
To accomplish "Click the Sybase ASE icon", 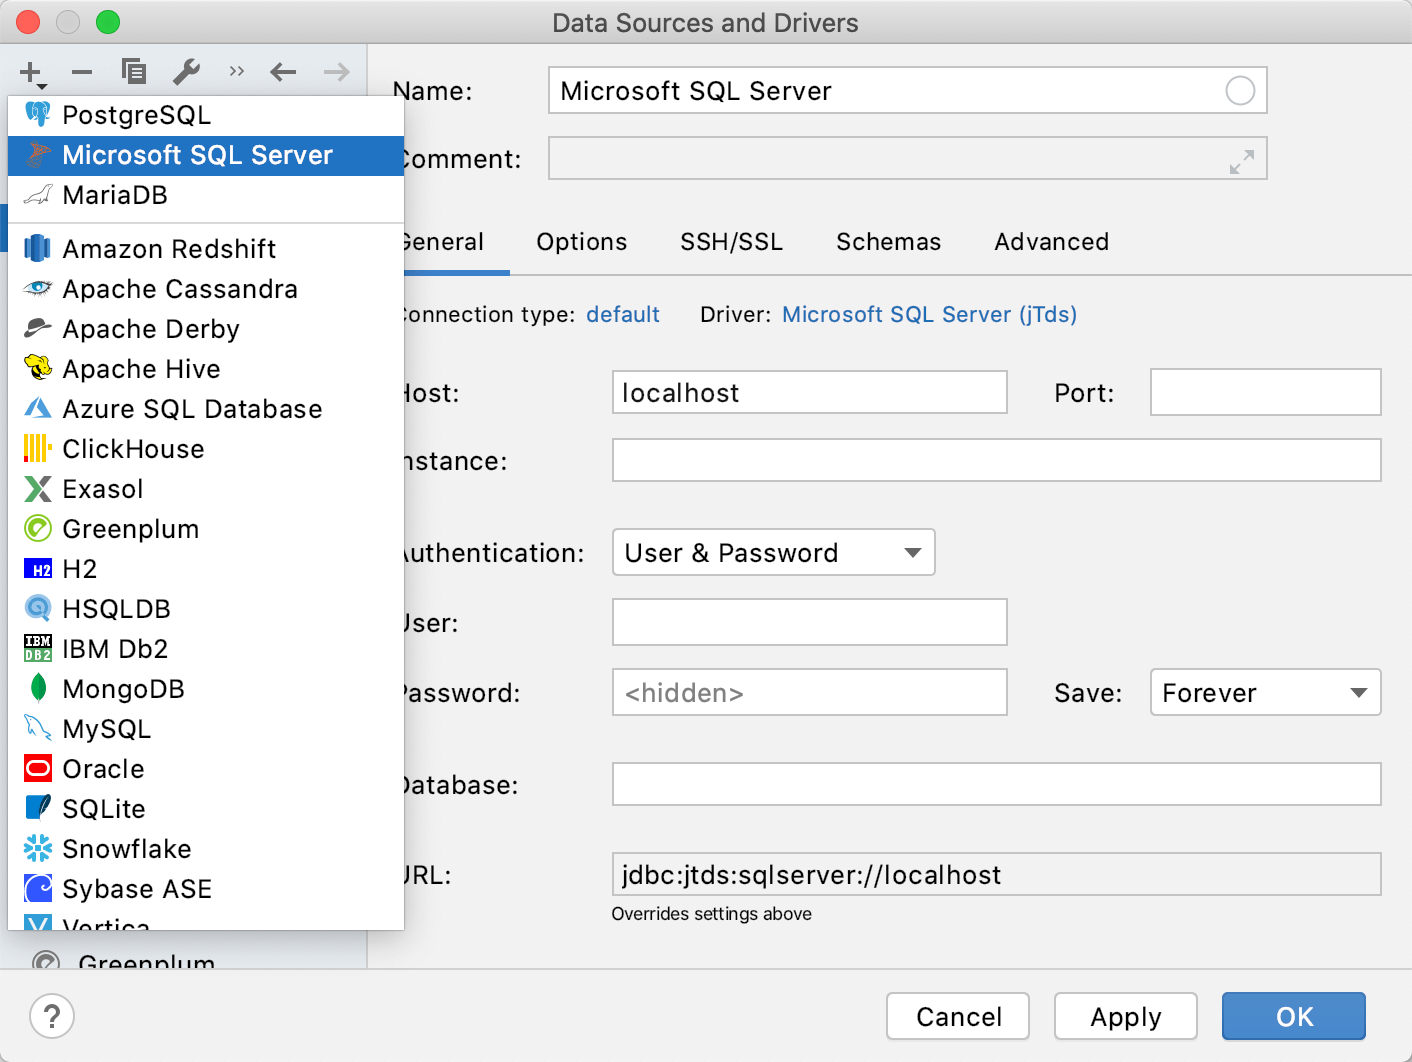I will point(38,888).
